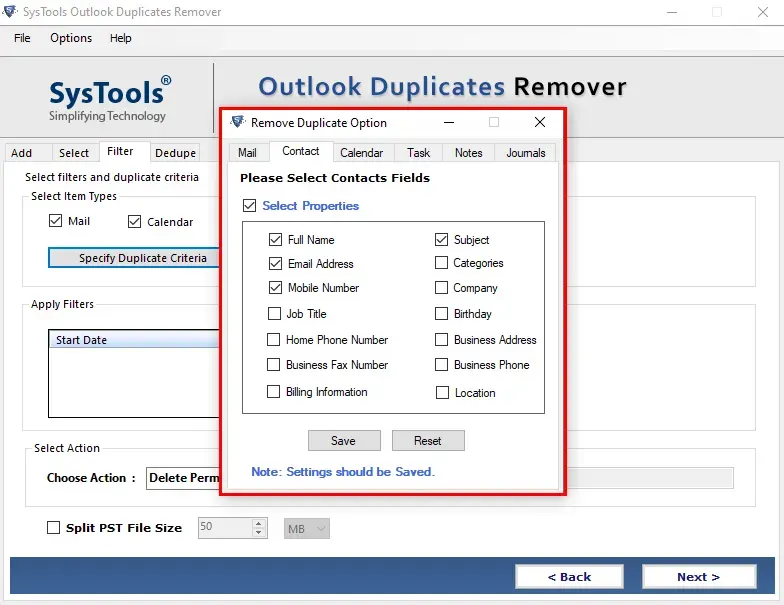Click the Specify Duplicate Criteria button

[x=134, y=258]
